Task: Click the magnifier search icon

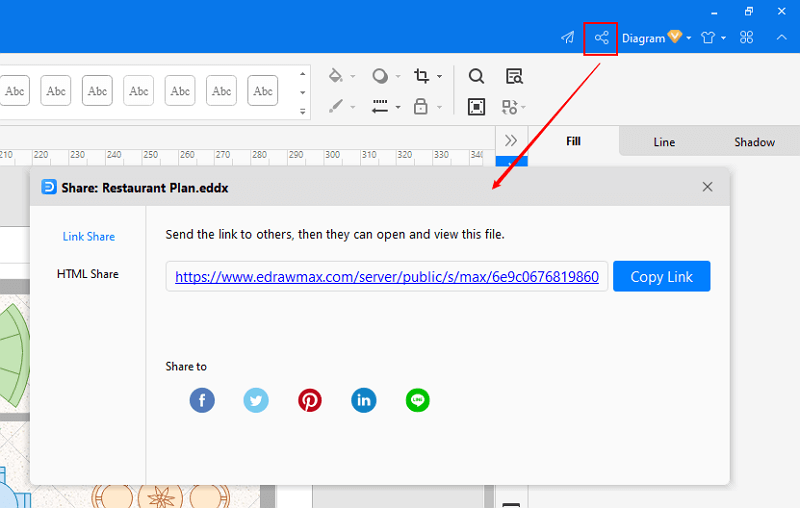Action: (476, 76)
